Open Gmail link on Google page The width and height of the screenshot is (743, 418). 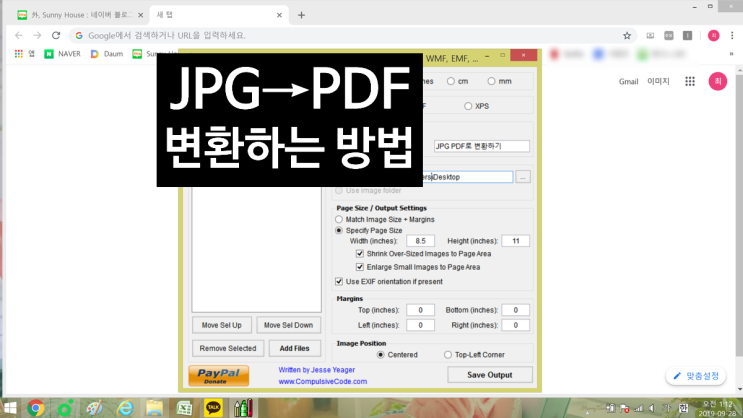[628, 82]
